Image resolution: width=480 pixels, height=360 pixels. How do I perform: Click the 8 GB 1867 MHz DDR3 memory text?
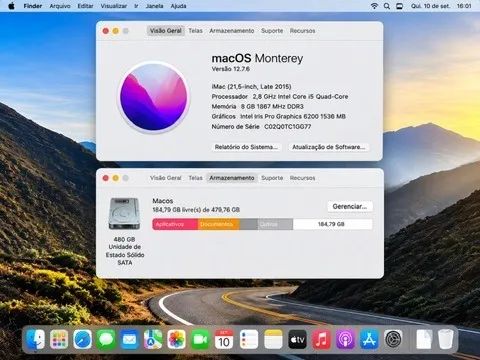point(272,107)
